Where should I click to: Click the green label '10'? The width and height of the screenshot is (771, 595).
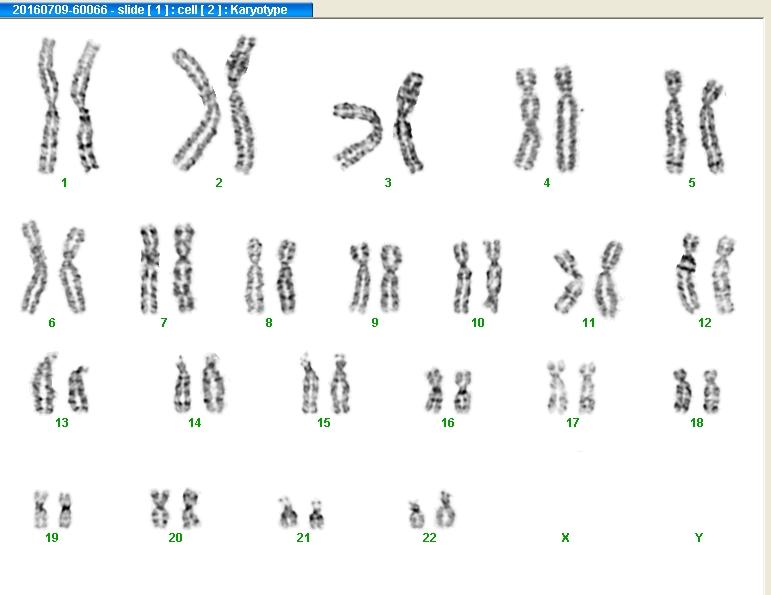477,323
